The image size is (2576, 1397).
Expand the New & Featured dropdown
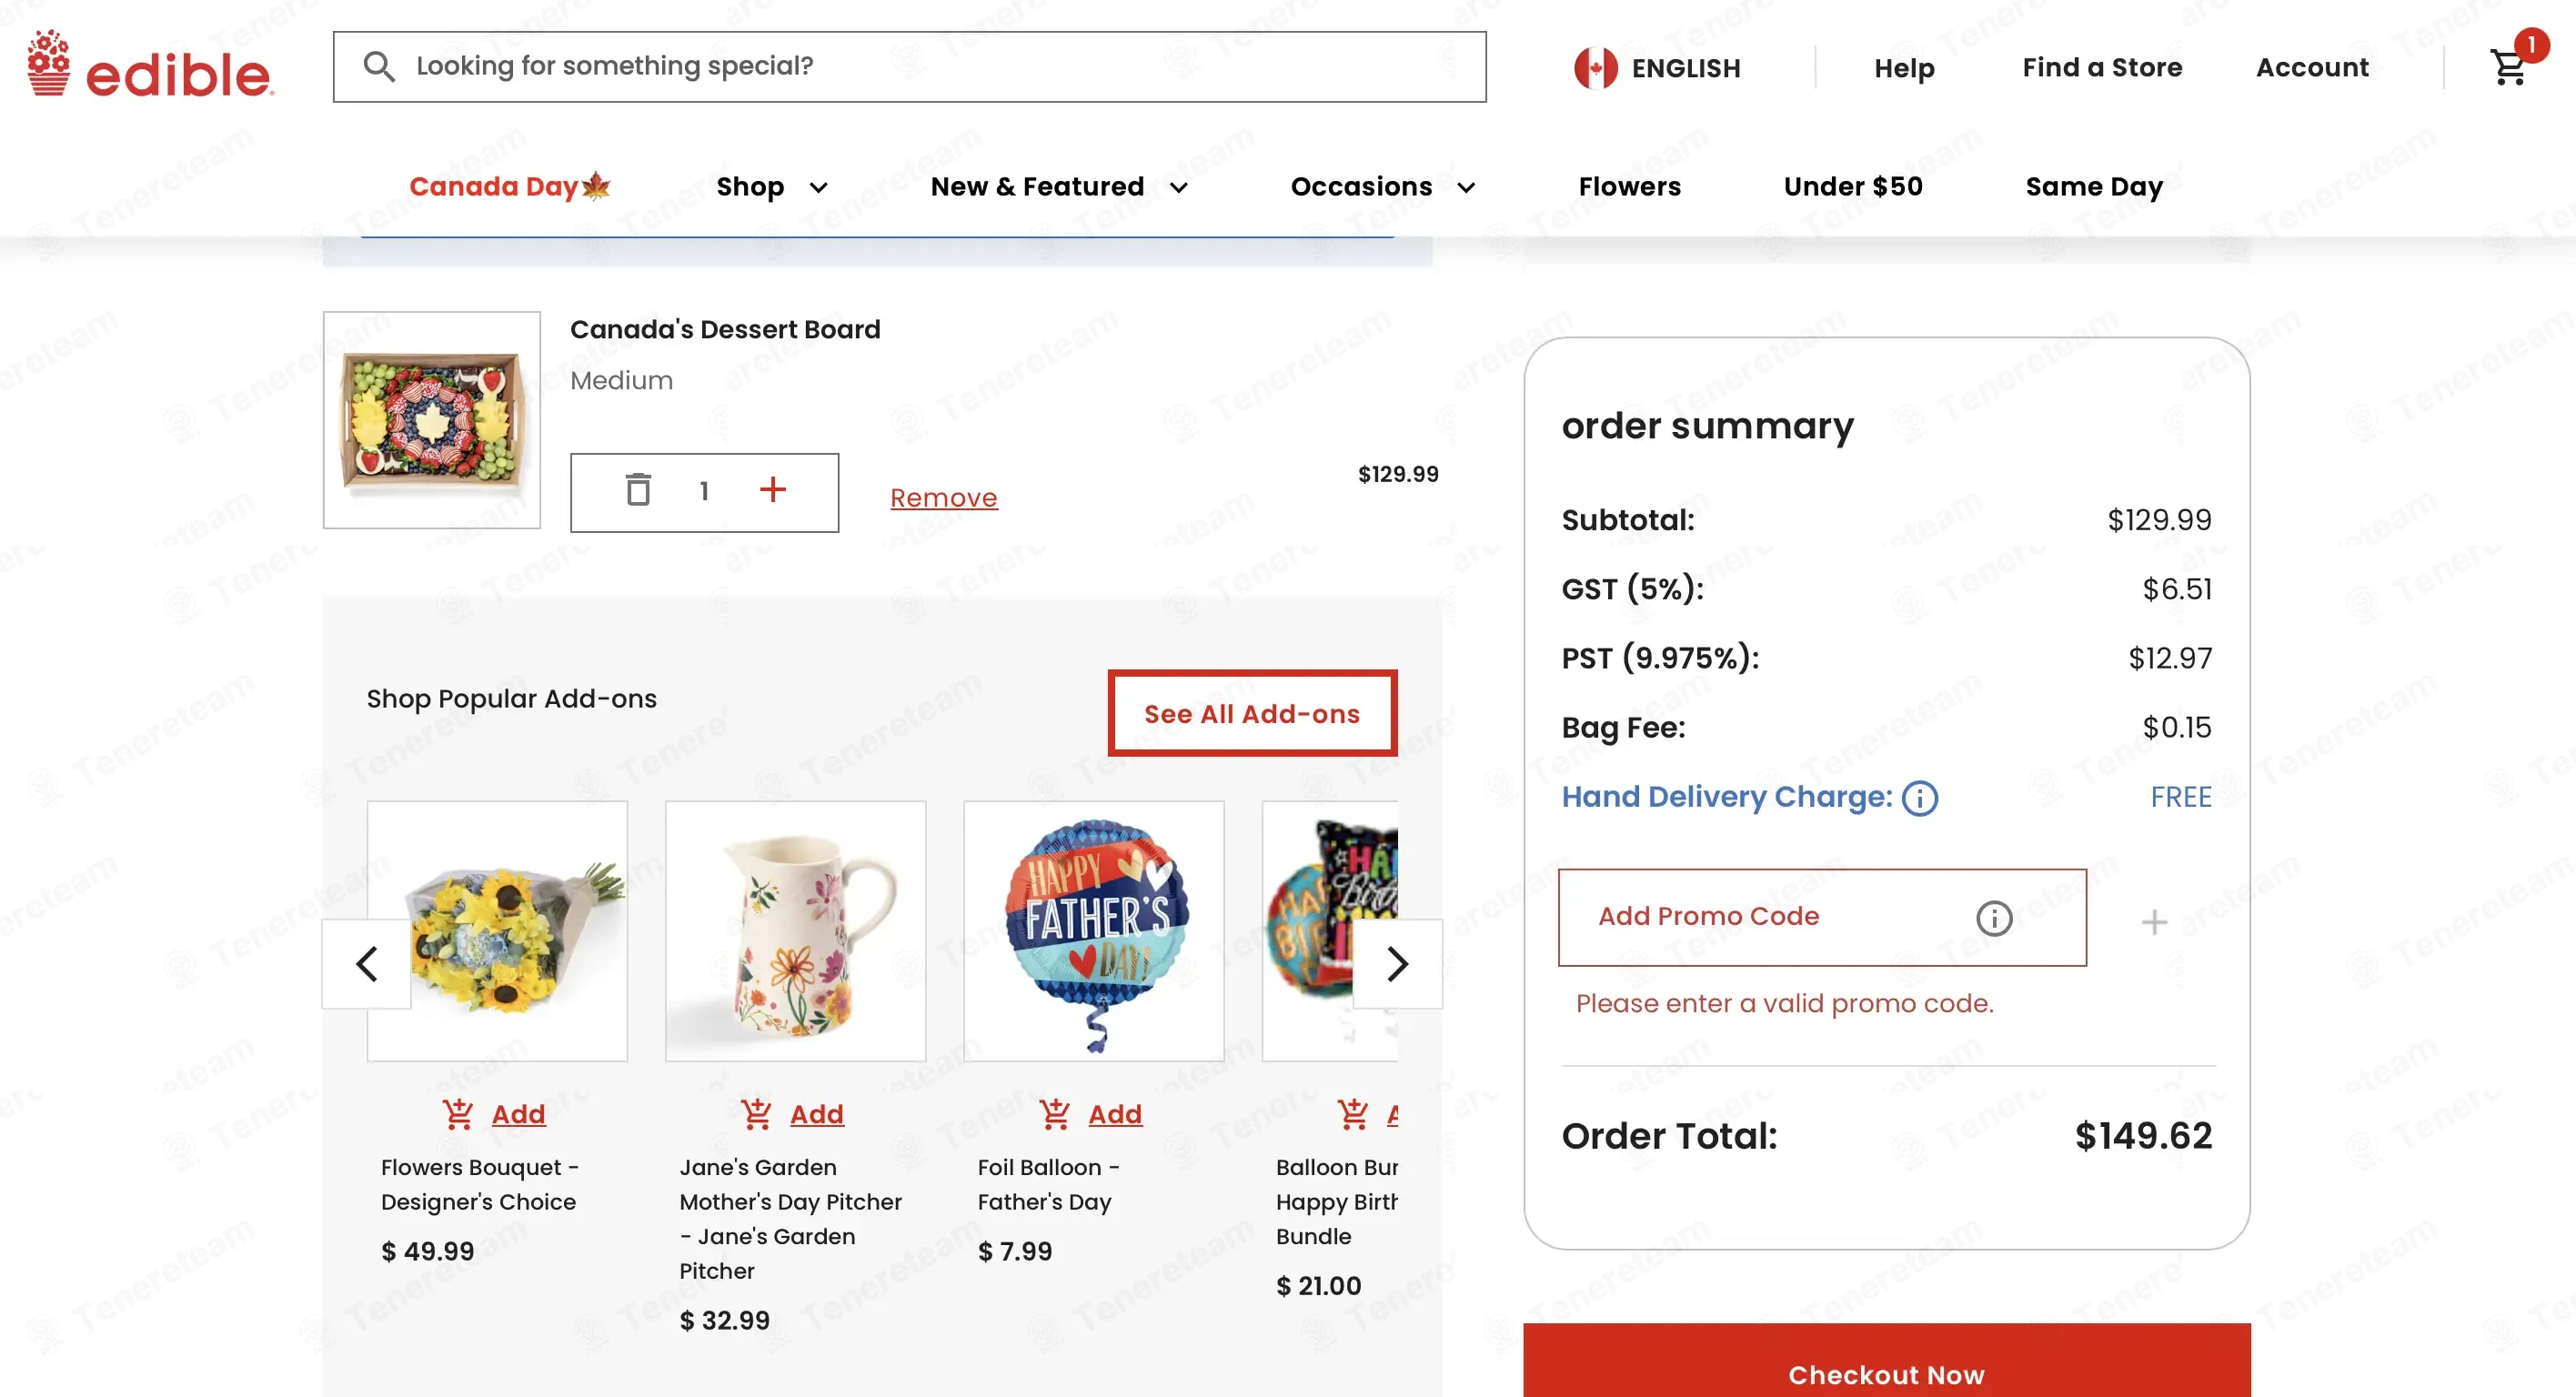(x=1059, y=187)
